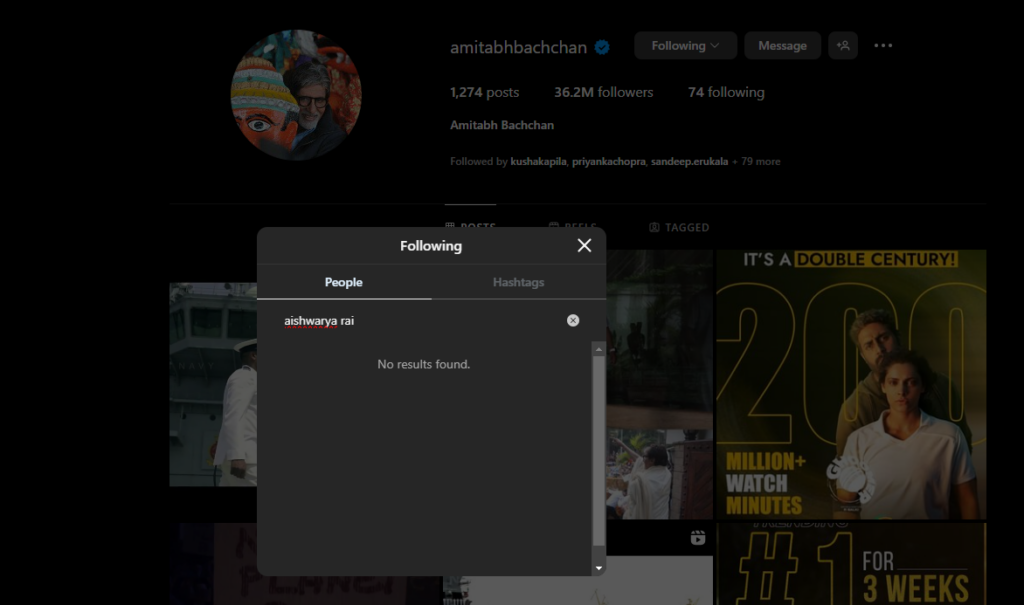This screenshot has height=605, width=1024.
Task: Open the 36.2M followers list
Action: [x=603, y=92]
